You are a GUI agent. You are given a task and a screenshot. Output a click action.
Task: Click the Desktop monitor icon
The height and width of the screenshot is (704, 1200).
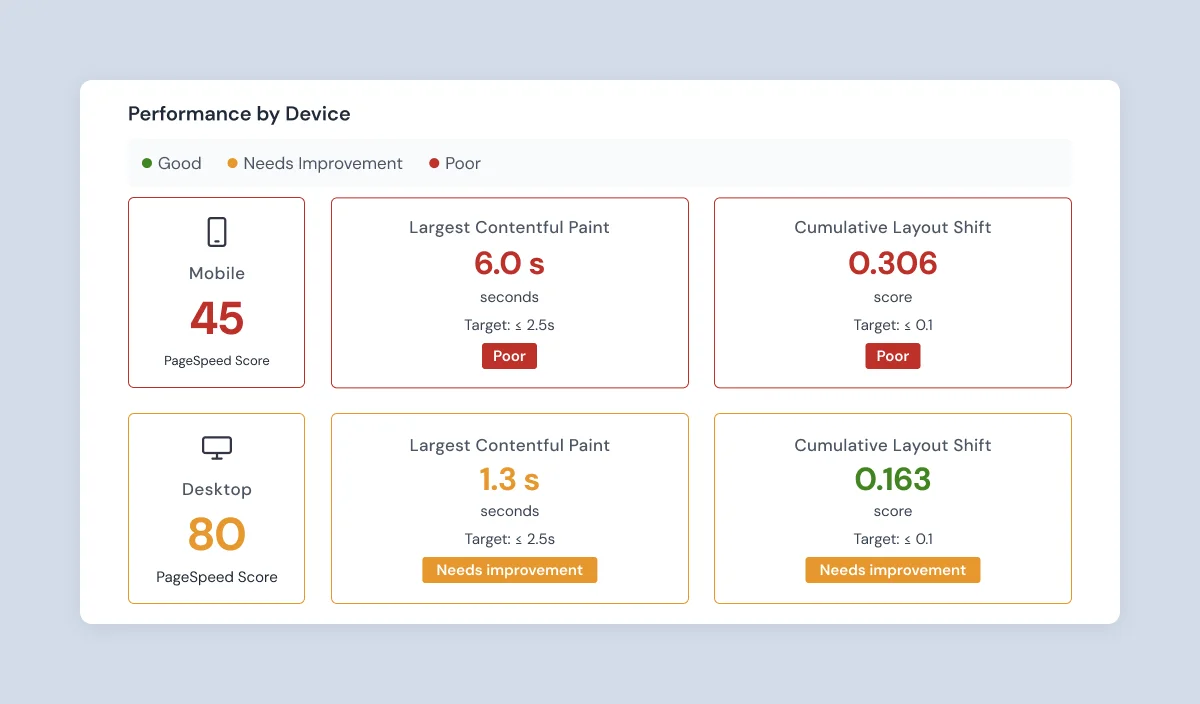tap(216, 448)
